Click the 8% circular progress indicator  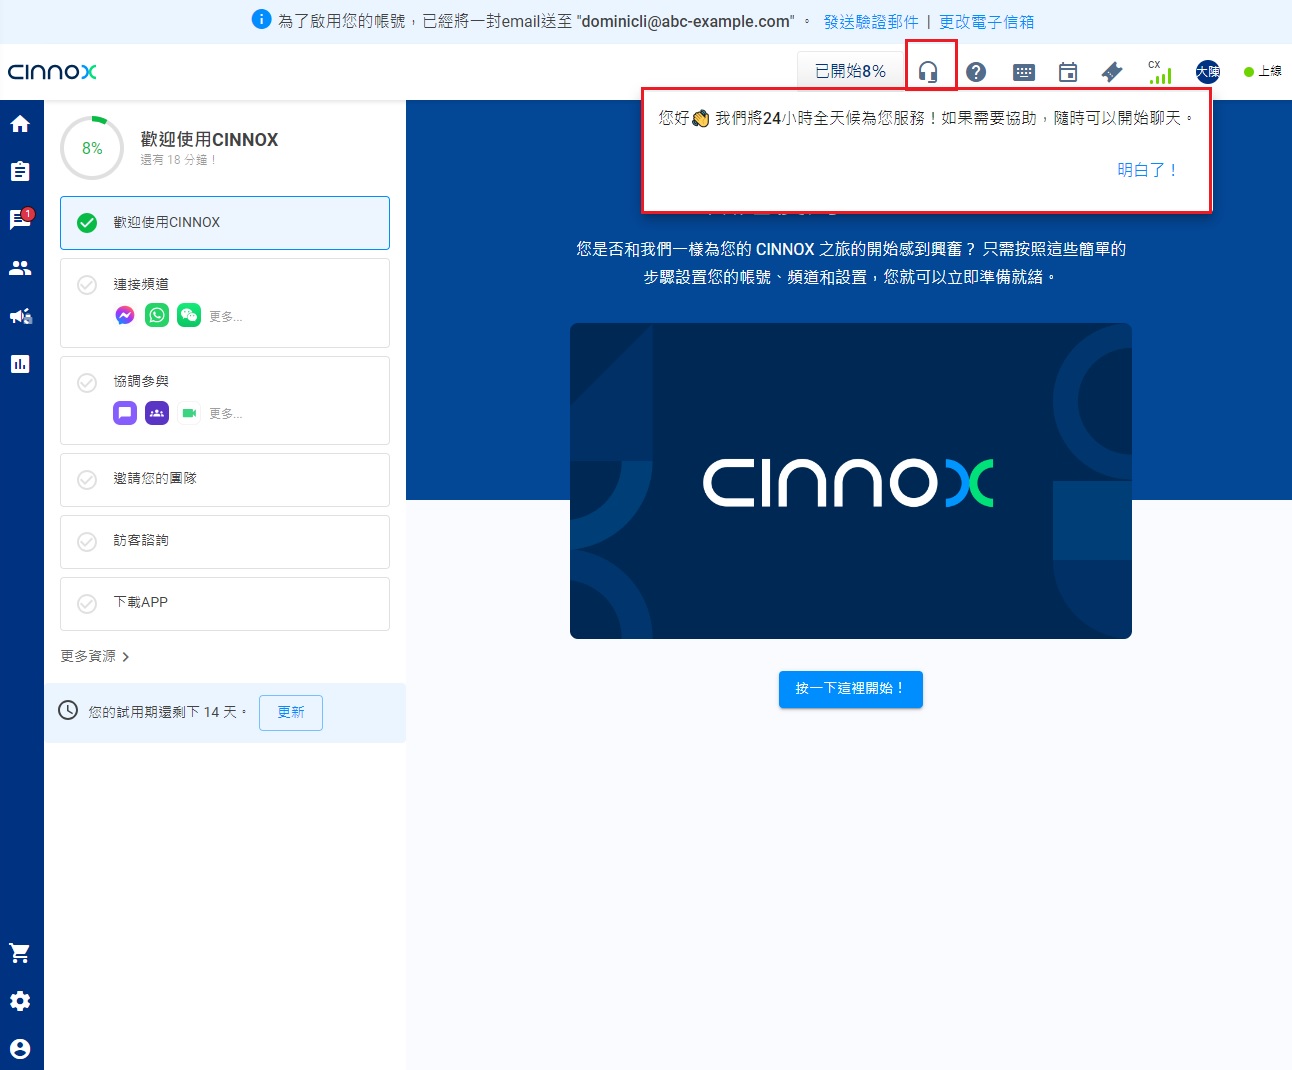coord(92,148)
